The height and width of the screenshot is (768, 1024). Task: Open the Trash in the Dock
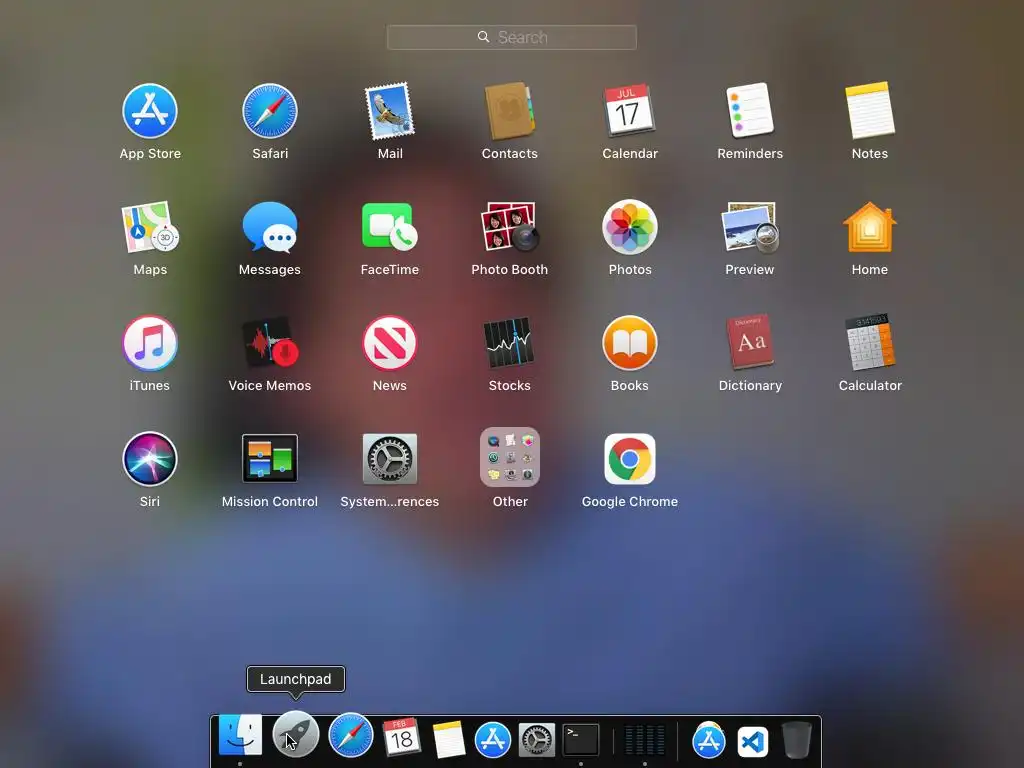[x=797, y=740]
